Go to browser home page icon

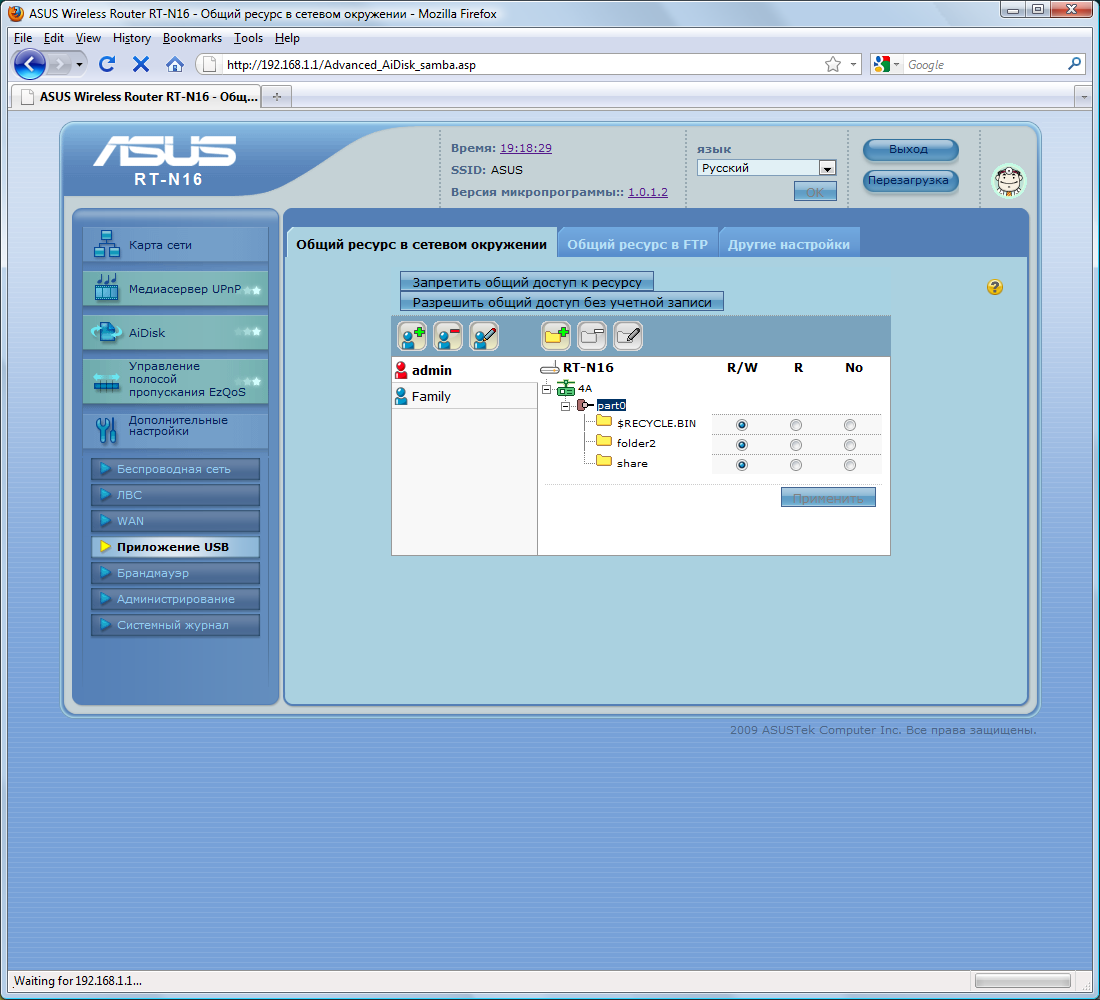[x=175, y=65]
